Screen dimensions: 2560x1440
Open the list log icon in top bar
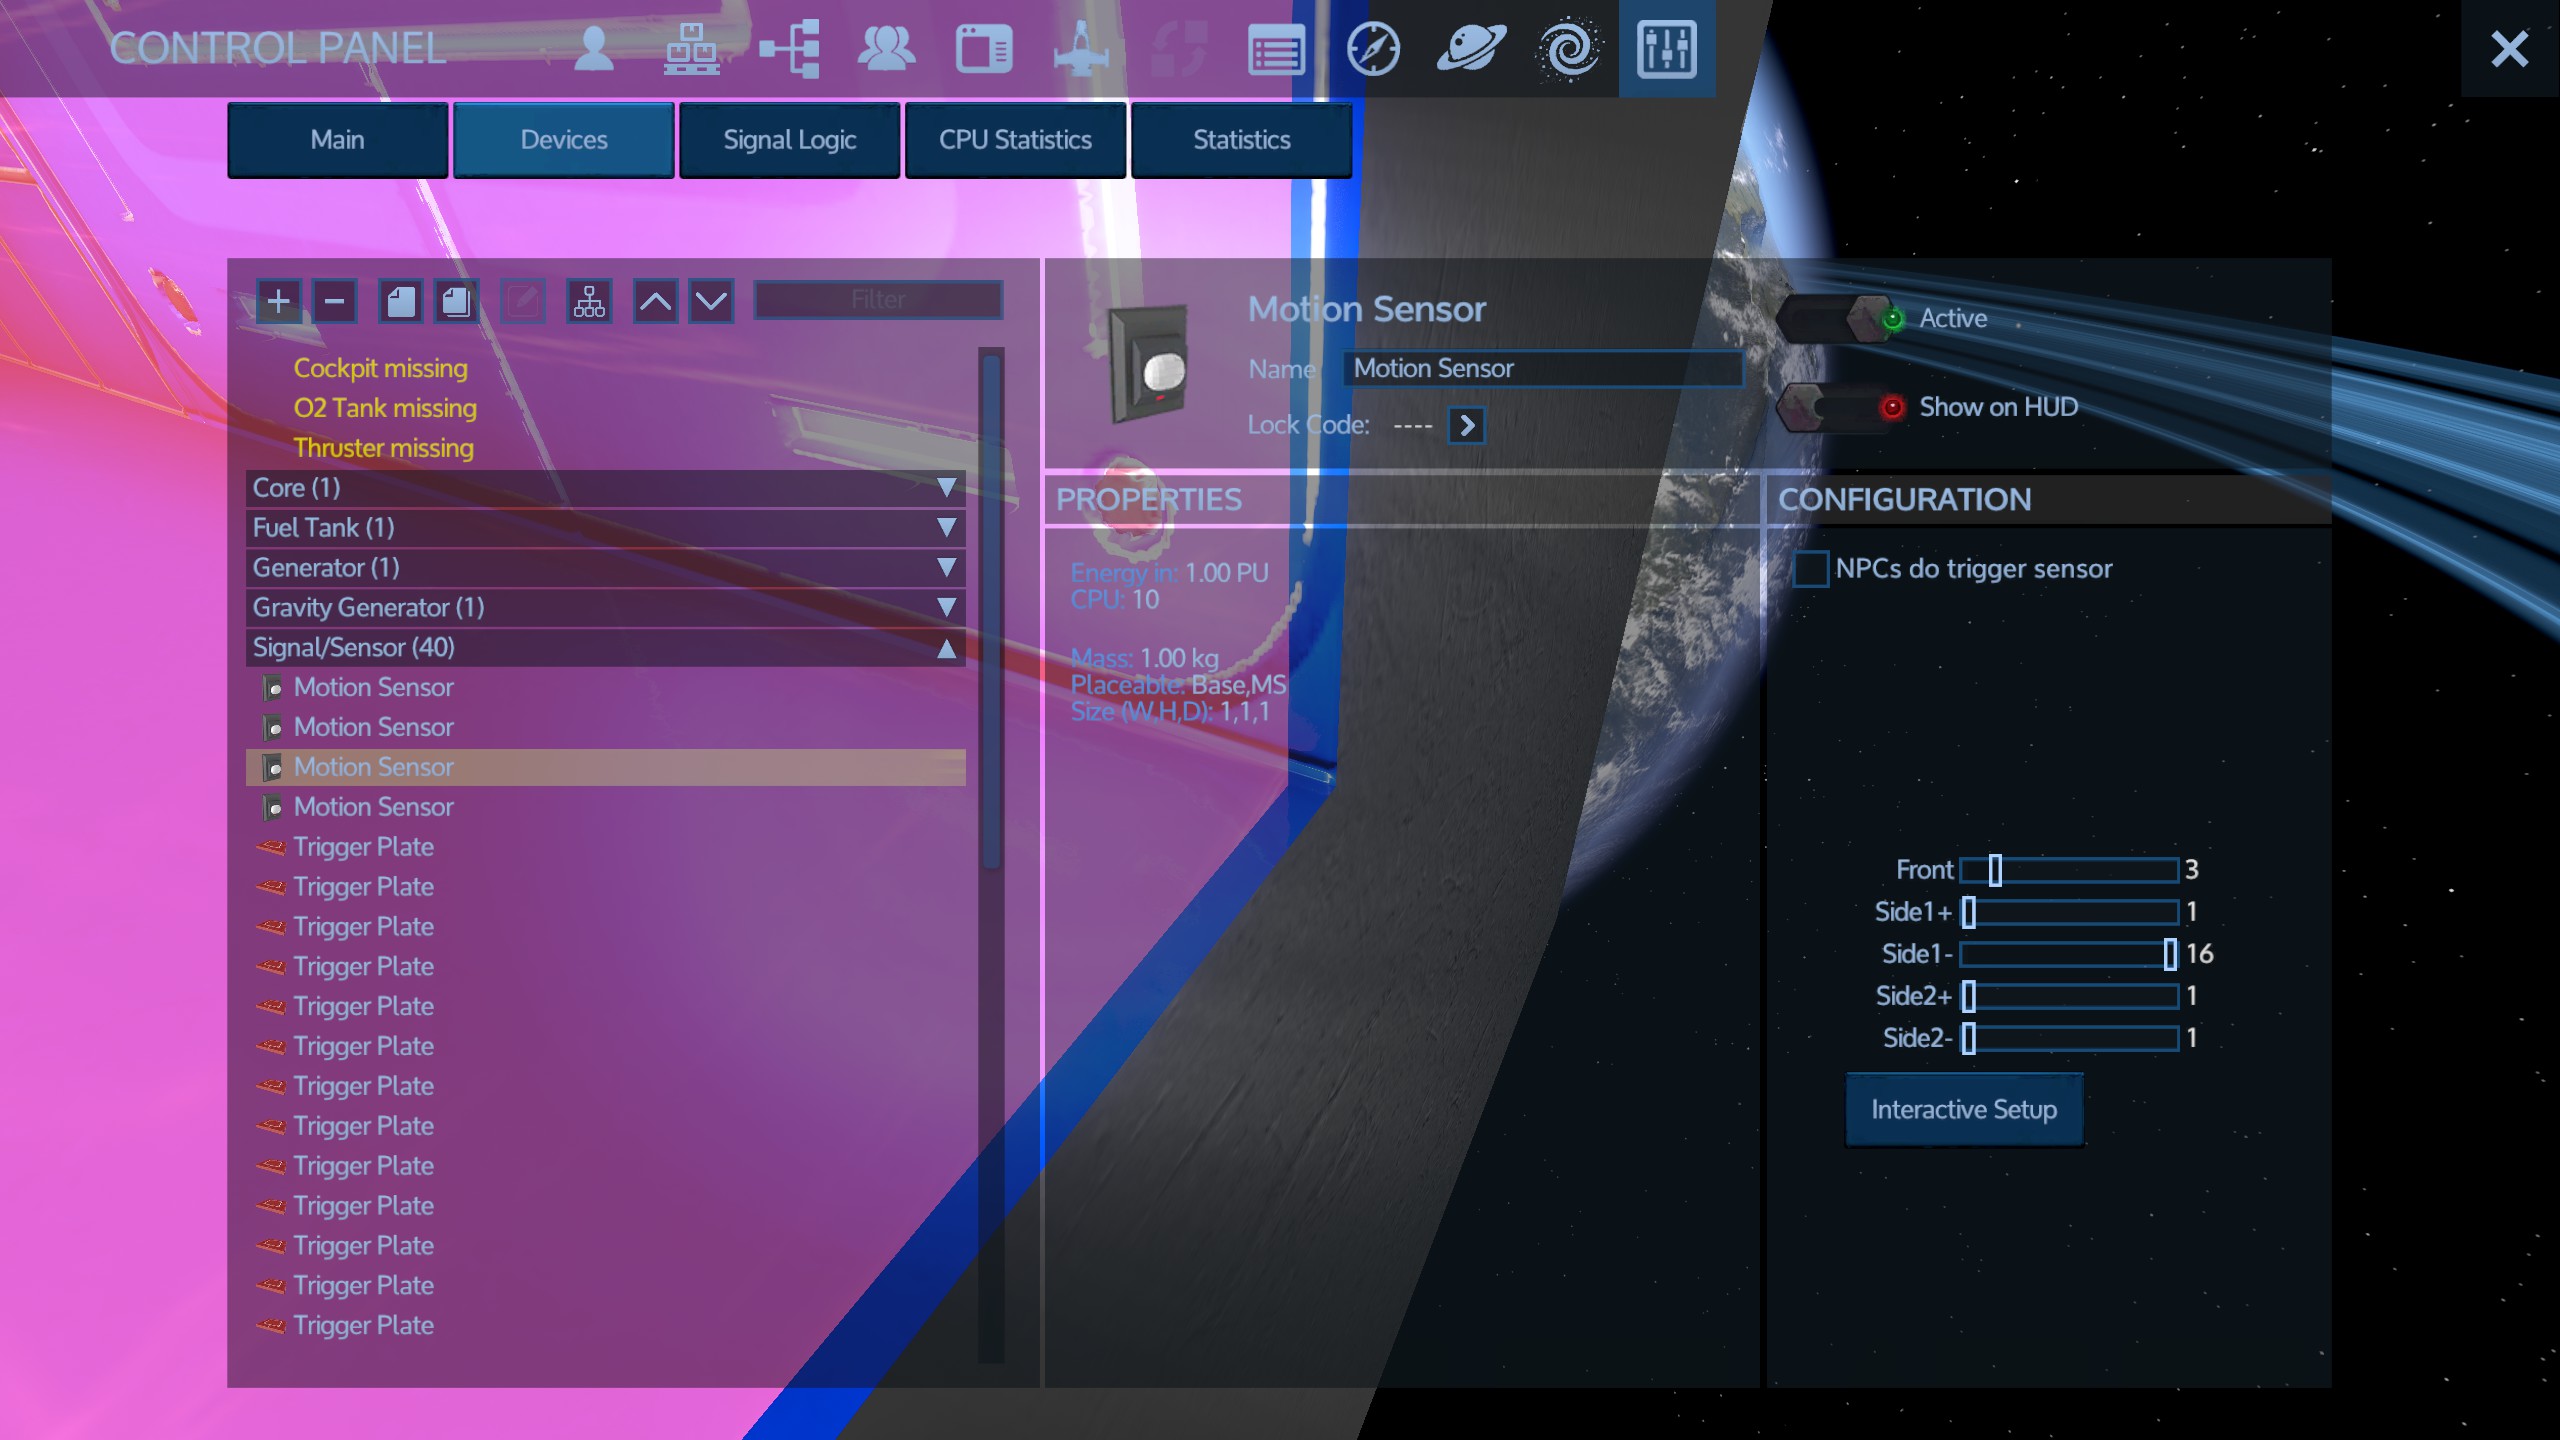pos(1276,50)
